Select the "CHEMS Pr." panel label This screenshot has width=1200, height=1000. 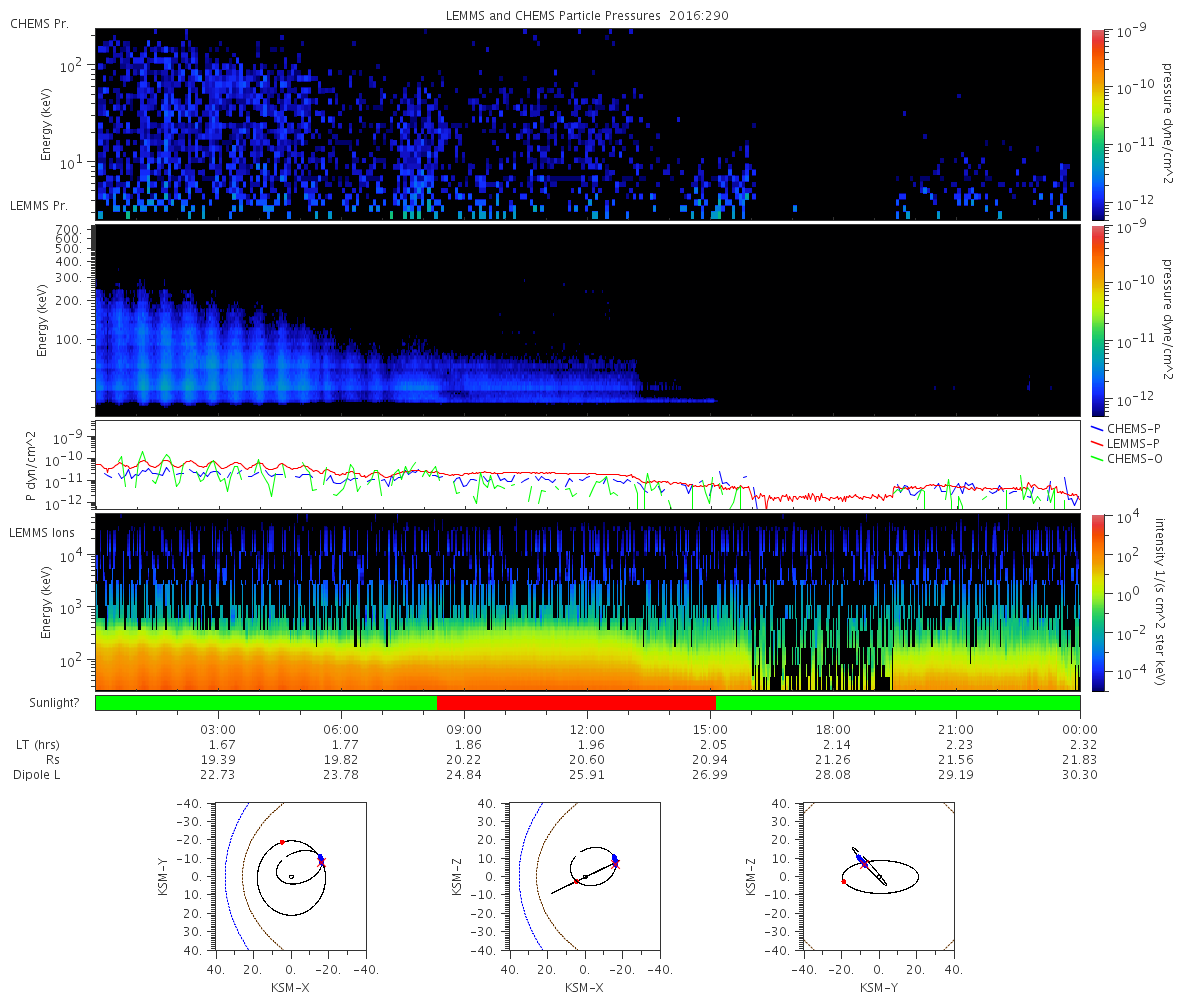[38, 23]
